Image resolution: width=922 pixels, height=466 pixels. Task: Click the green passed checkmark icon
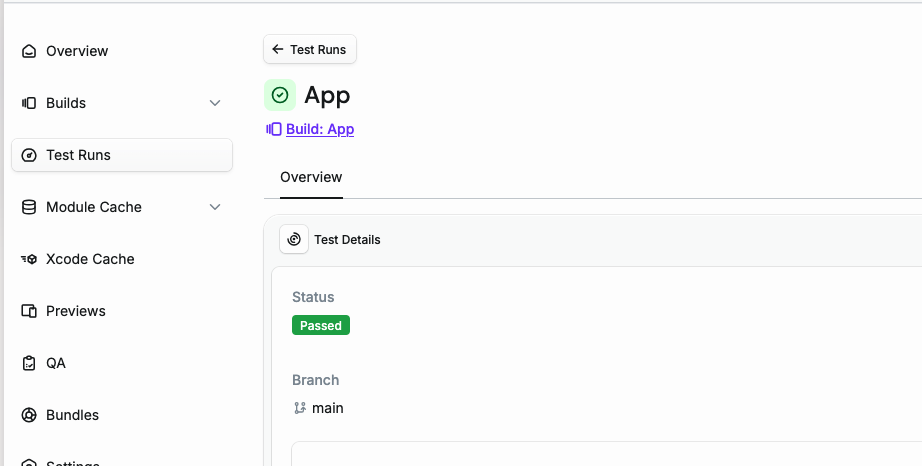(280, 95)
